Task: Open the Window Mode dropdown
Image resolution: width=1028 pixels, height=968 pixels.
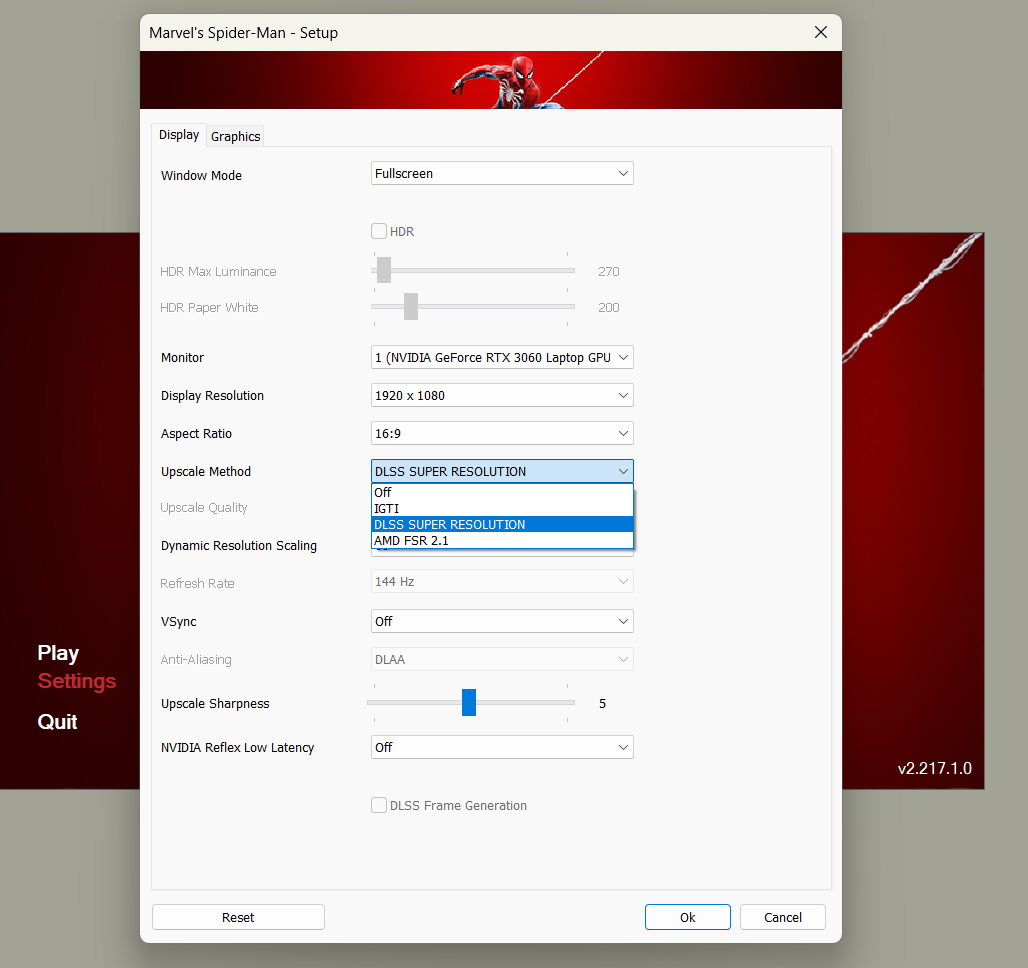Action: pyautogui.click(x=502, y=173)
